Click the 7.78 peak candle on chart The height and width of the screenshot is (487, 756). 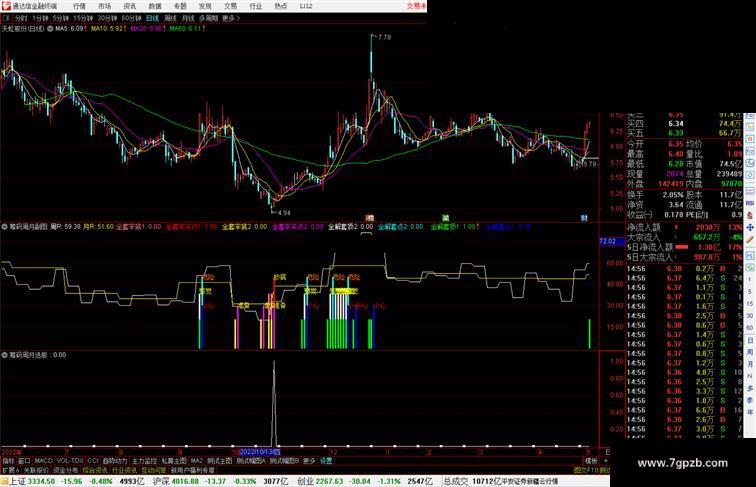pos(371,53)
